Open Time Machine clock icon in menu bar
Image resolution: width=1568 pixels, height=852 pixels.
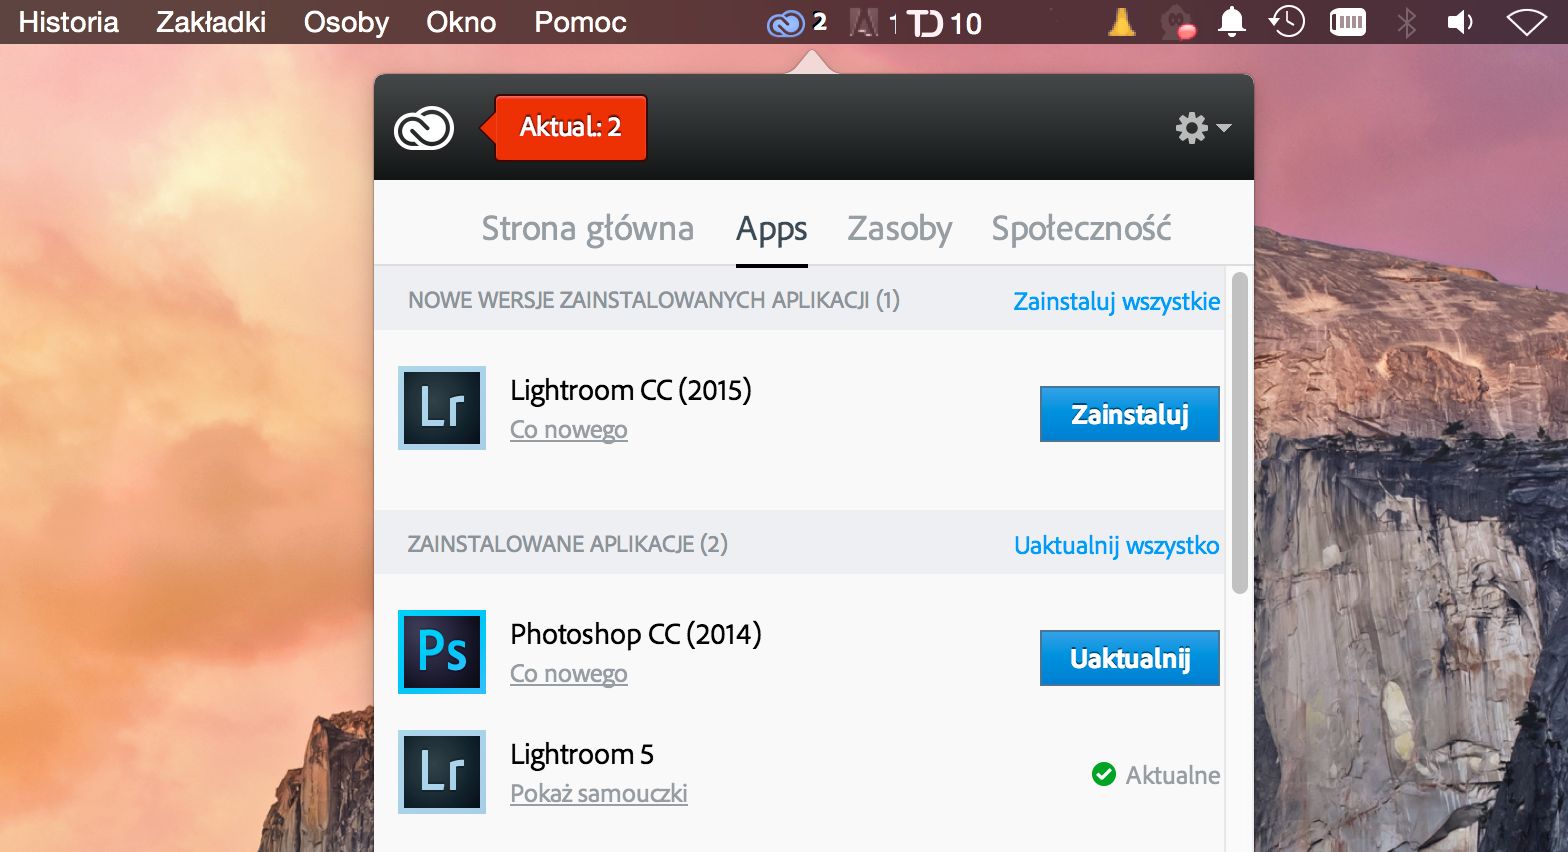pyautogui.click(x=1287, y=22)
